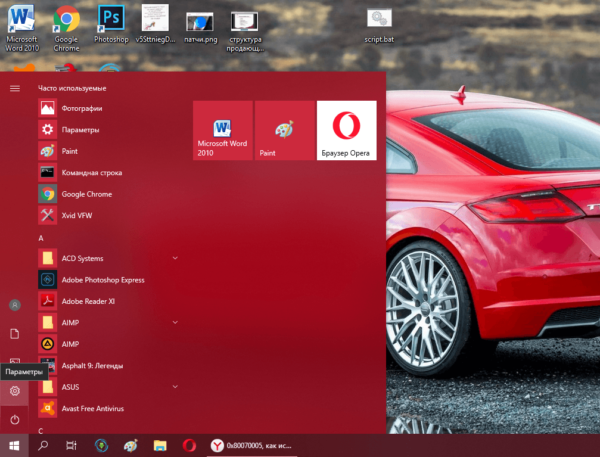600x457 pixels.
Task: Click the letter A section header
Action: 41,238
